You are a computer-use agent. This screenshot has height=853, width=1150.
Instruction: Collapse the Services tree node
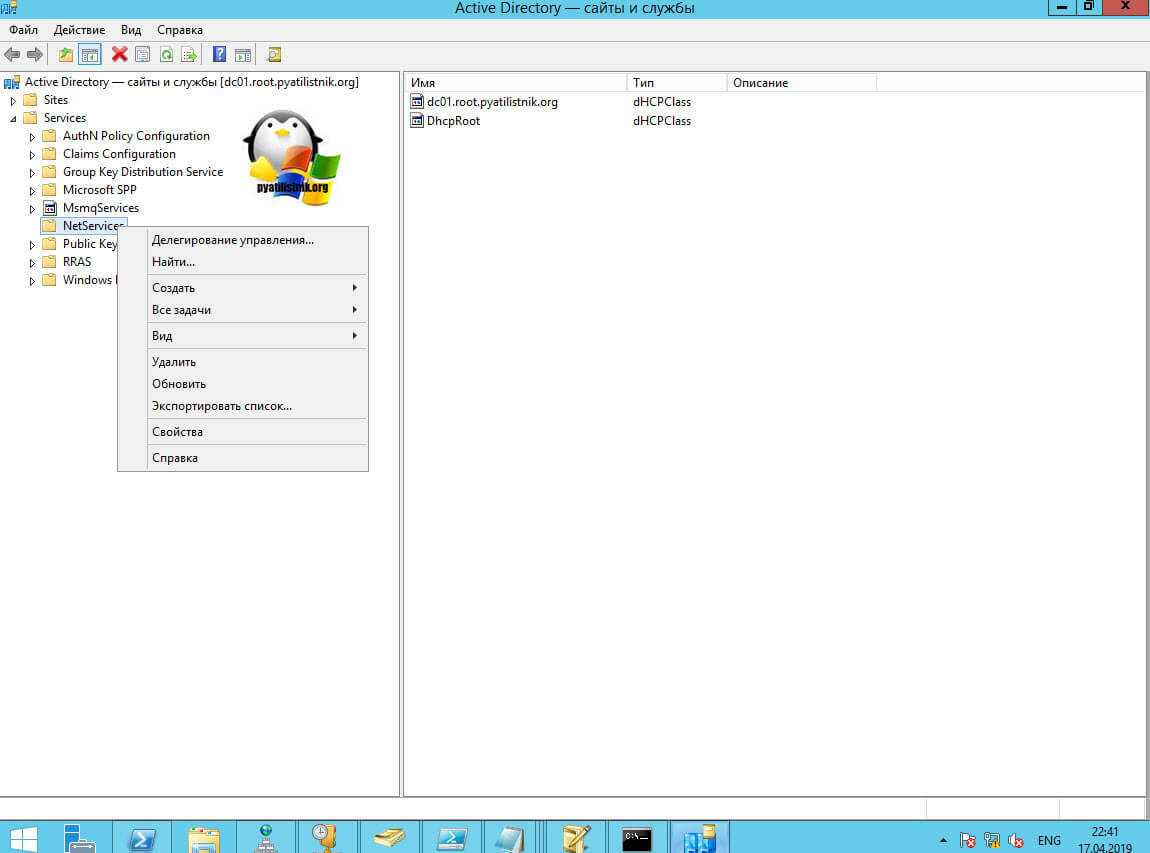(x=13, y=119)
